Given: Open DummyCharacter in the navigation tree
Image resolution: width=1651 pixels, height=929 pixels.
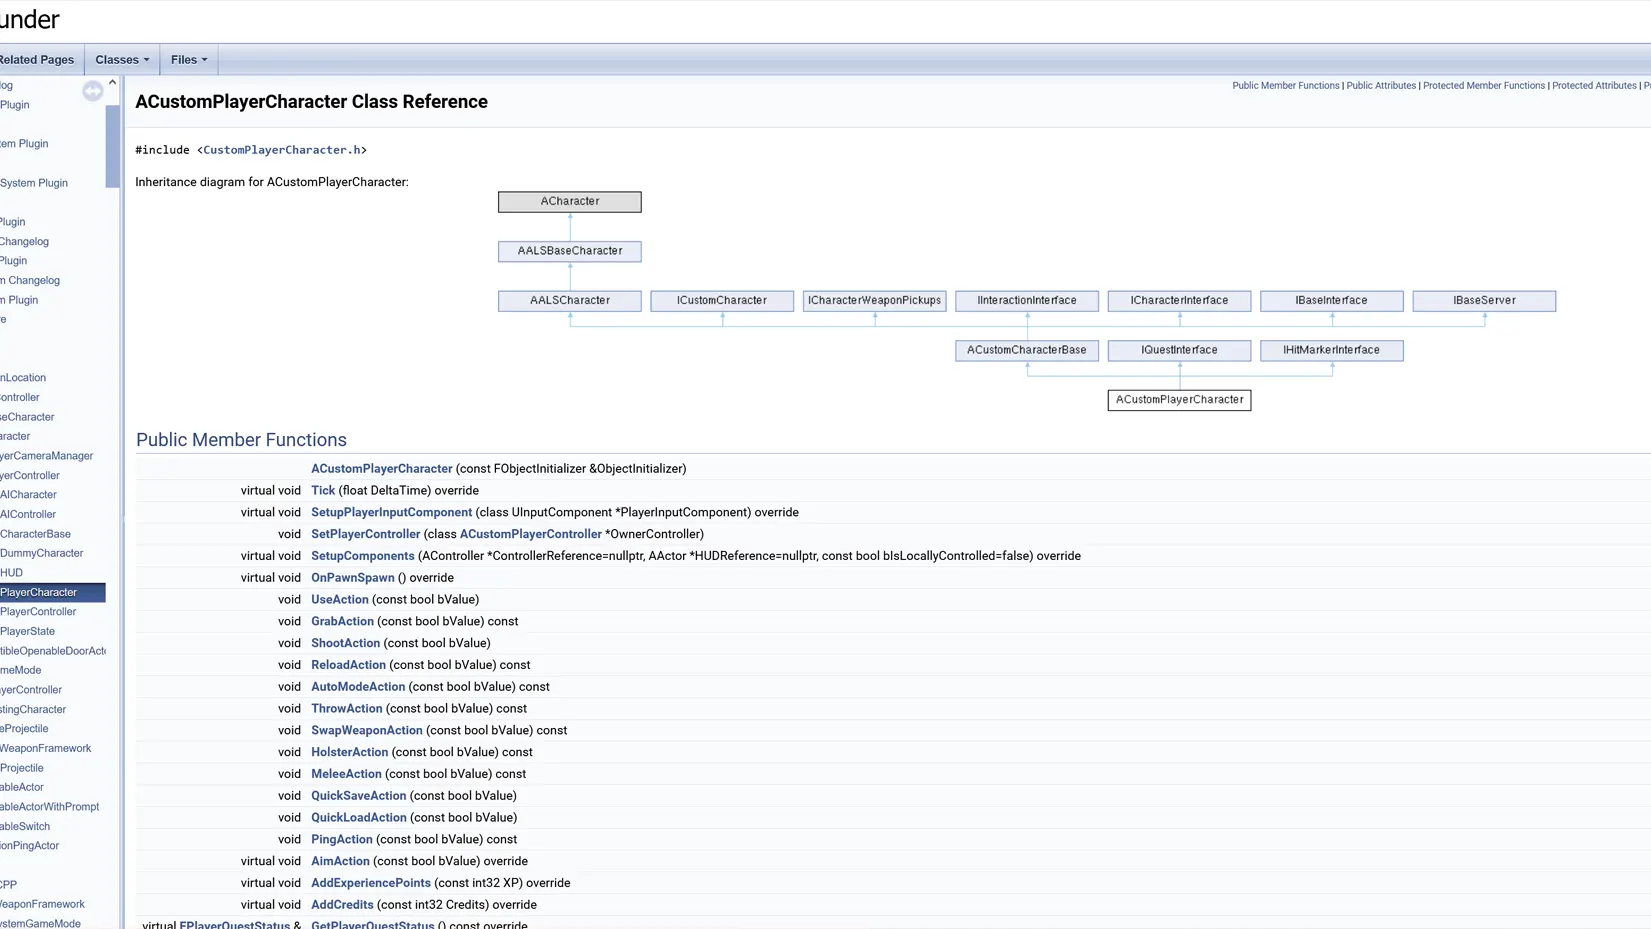Looking at the screenshot, I should [41, 553].
